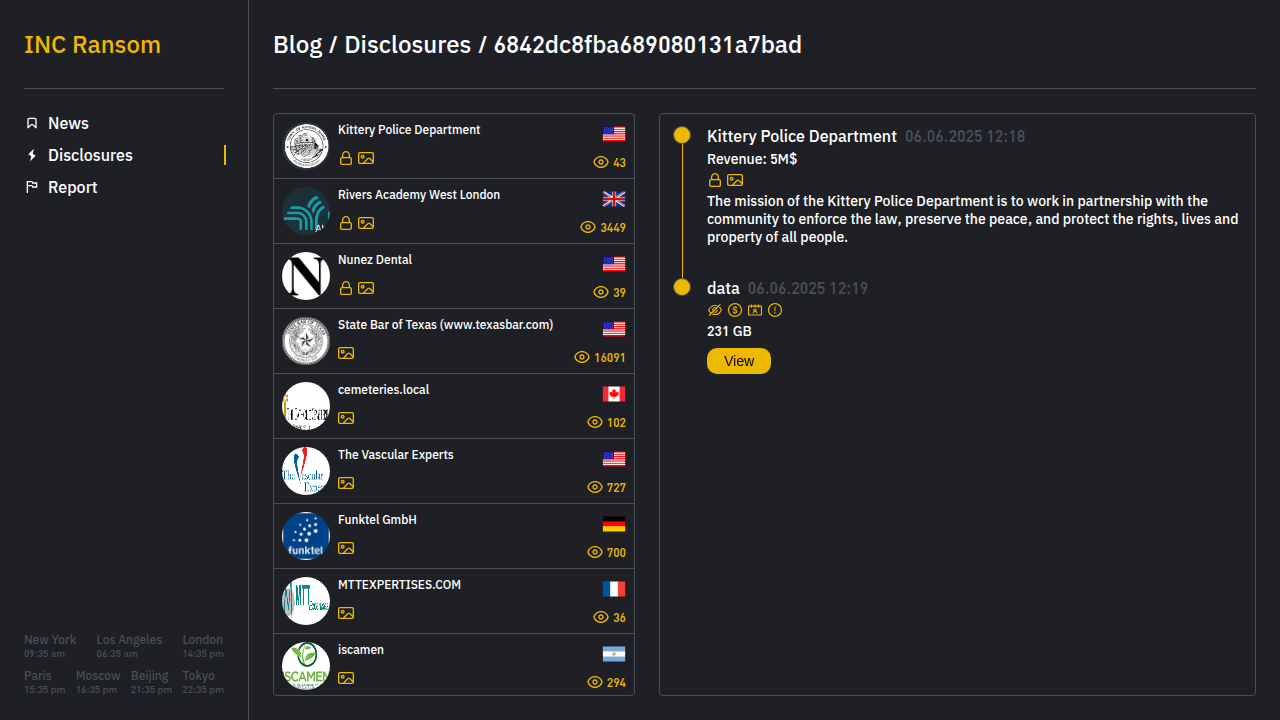Click the bookmark icon beside News
The width and height of the screenshot is (1280, 720).
click(x=32, y=123)
